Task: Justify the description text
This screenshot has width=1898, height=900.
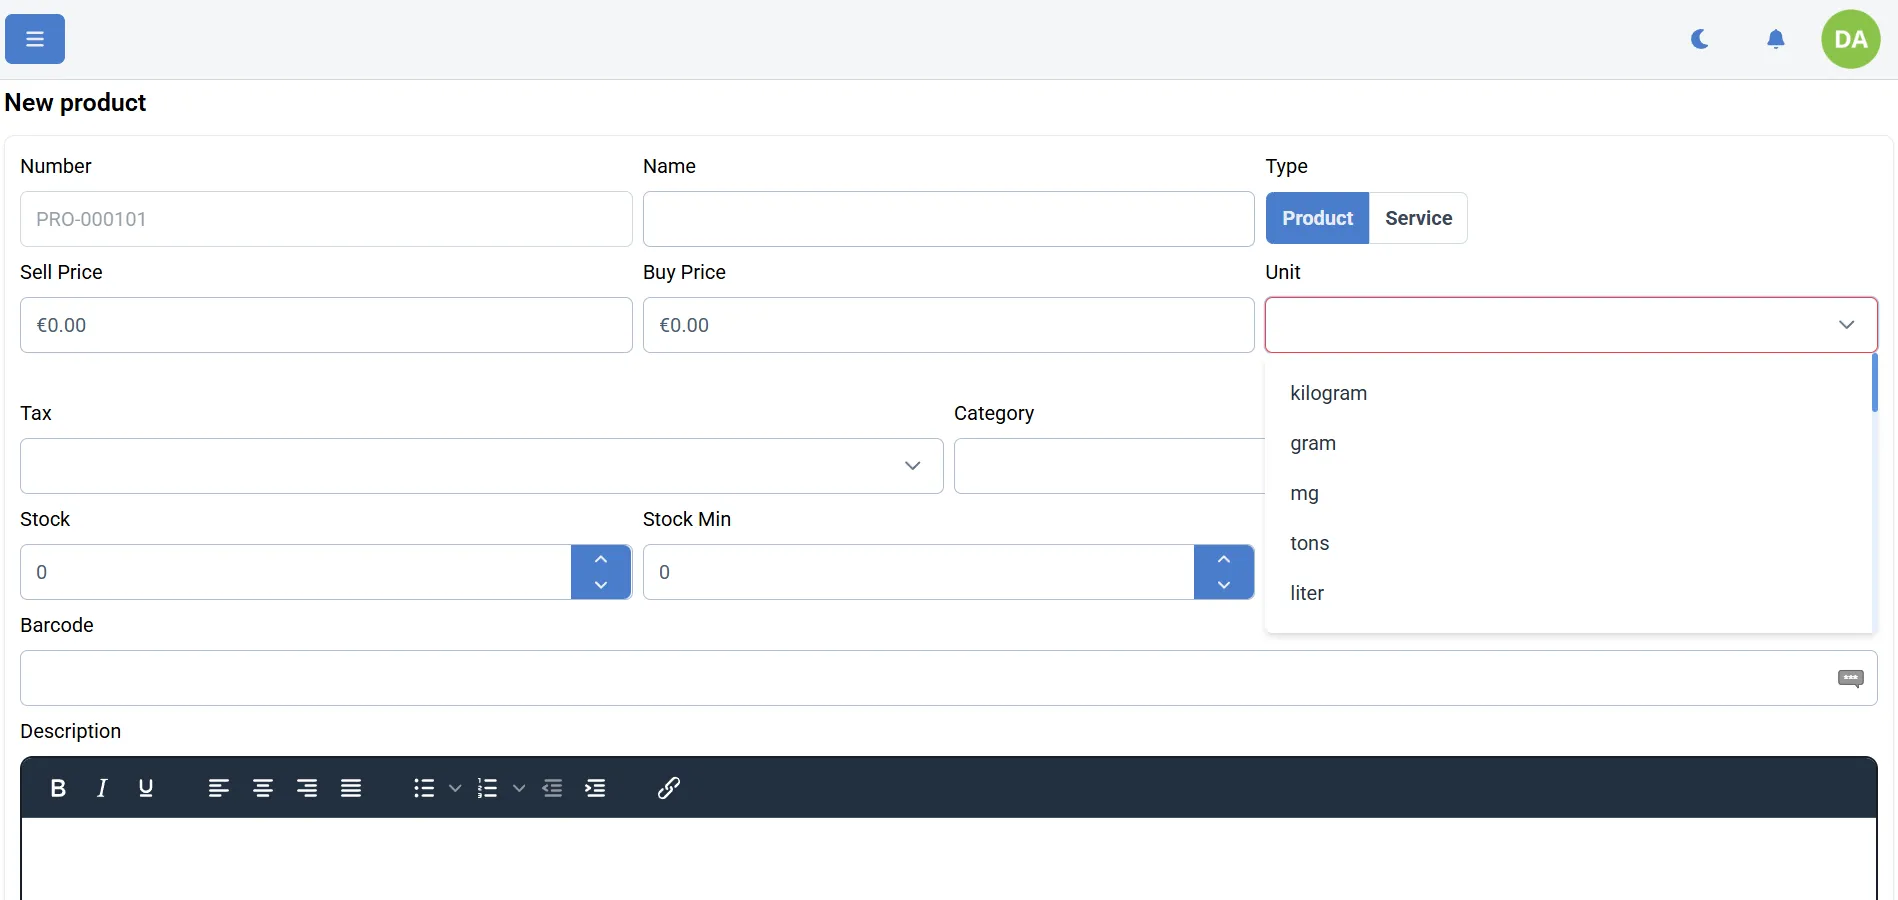Action: pyautogui.click(x=351, y=788)
